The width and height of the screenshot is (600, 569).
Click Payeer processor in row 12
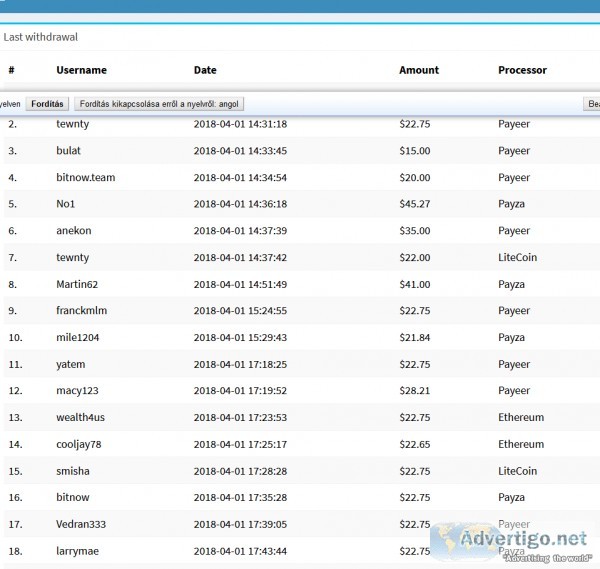[x=514, y=390]
